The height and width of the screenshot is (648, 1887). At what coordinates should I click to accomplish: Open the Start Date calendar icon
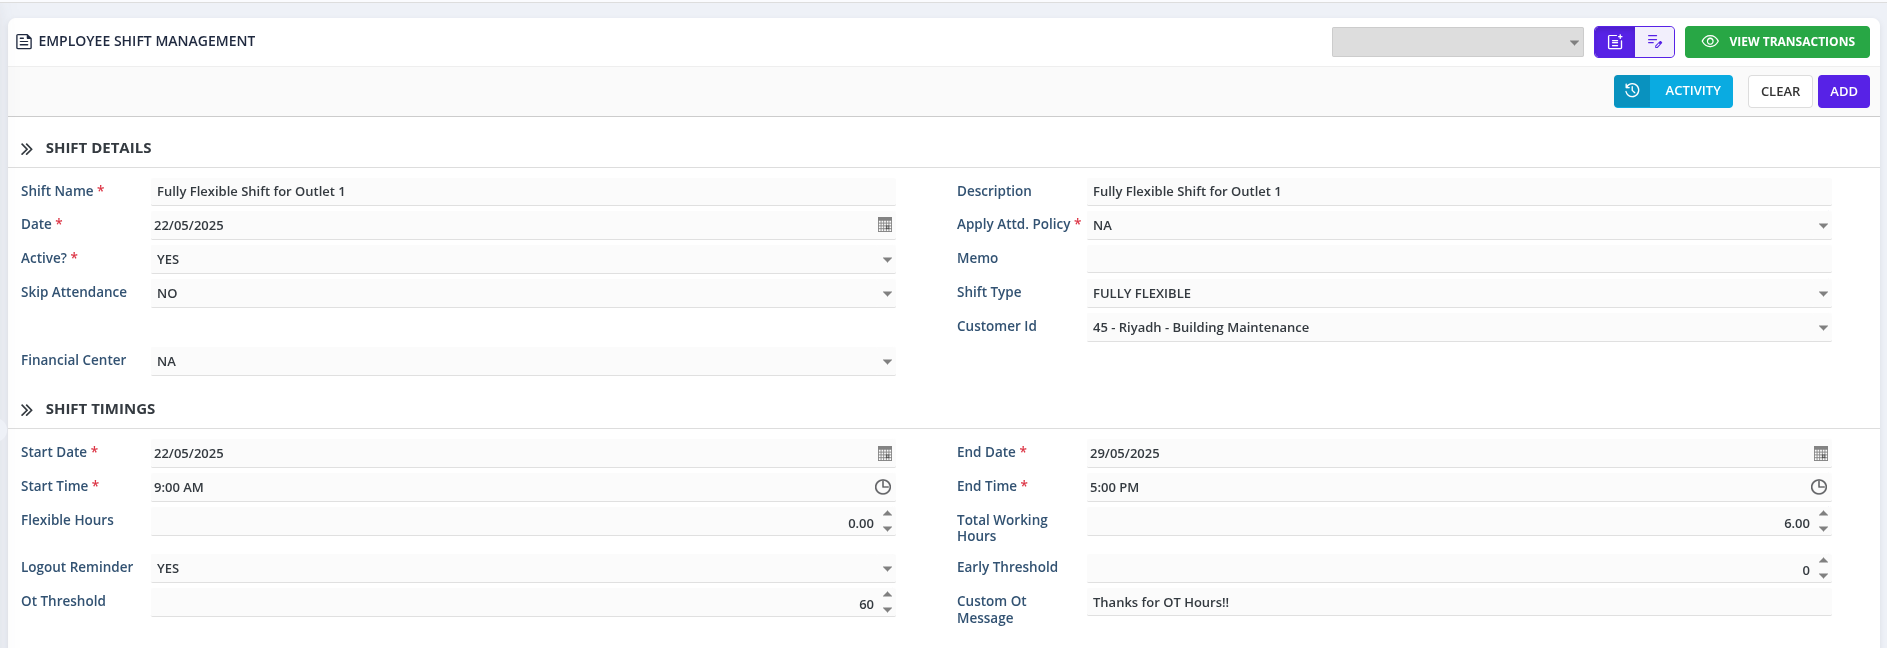click(x=884, y=454)
